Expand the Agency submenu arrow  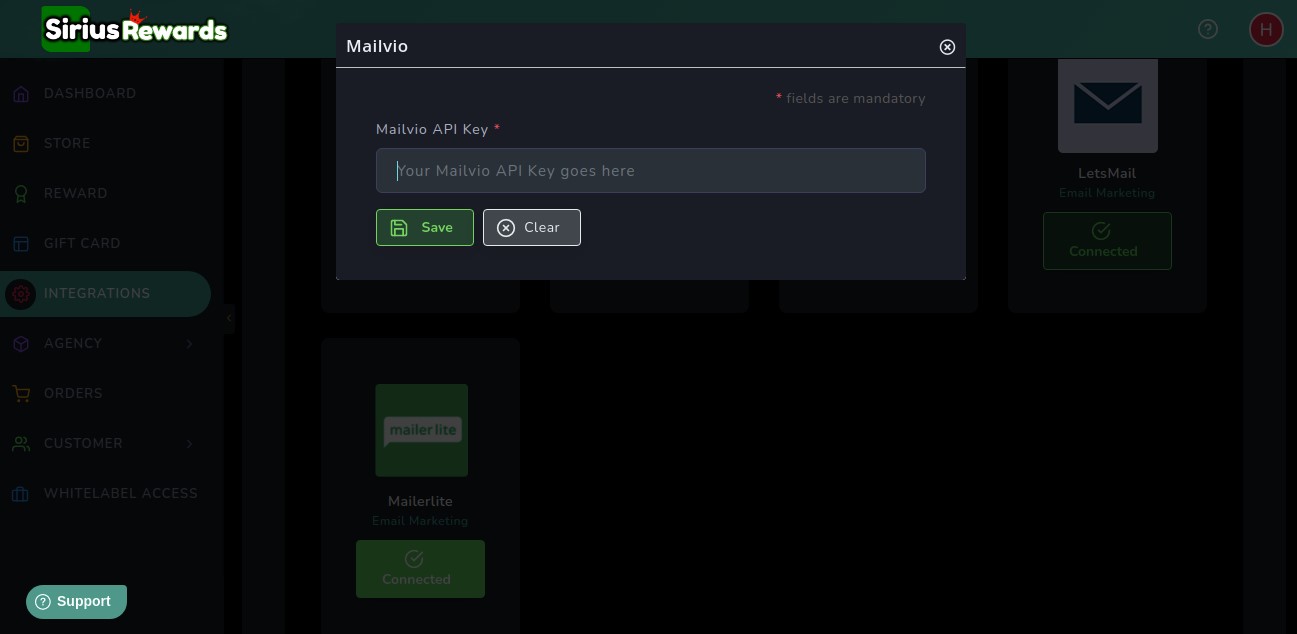189,344
